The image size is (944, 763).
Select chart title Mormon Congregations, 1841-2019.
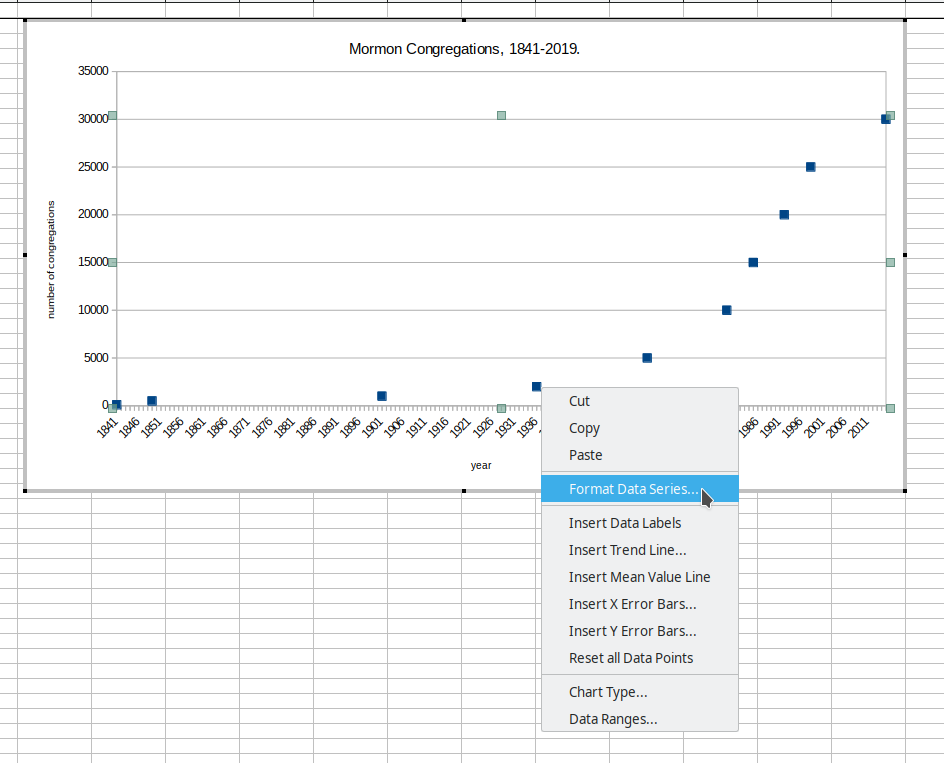[464, 49]
